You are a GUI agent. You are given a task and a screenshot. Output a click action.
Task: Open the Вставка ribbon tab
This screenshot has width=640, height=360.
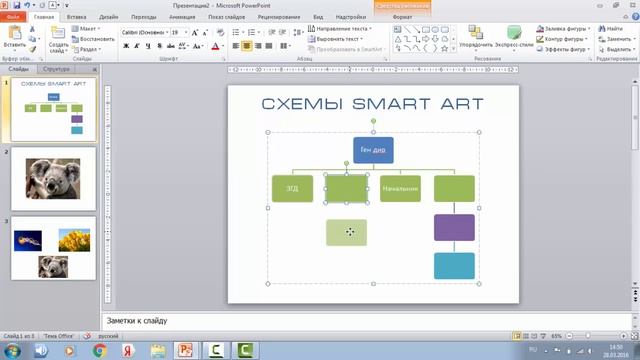(x=76, y=17)
